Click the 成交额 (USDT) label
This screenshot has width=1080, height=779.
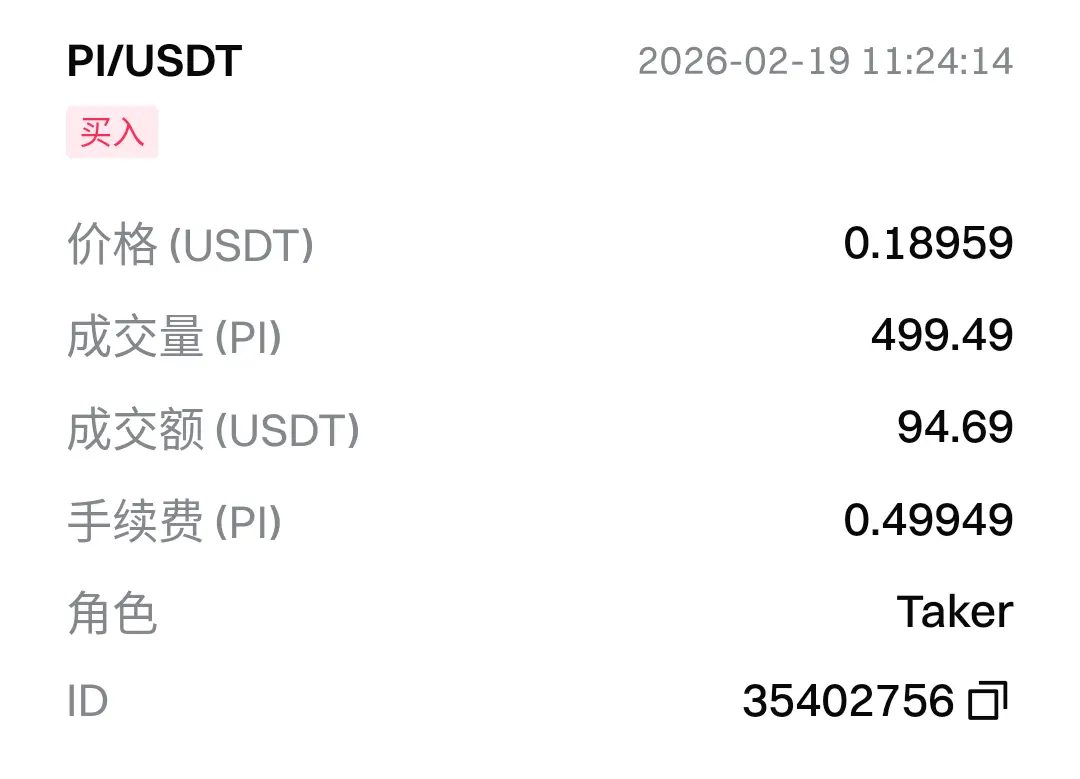coord(214,429)
